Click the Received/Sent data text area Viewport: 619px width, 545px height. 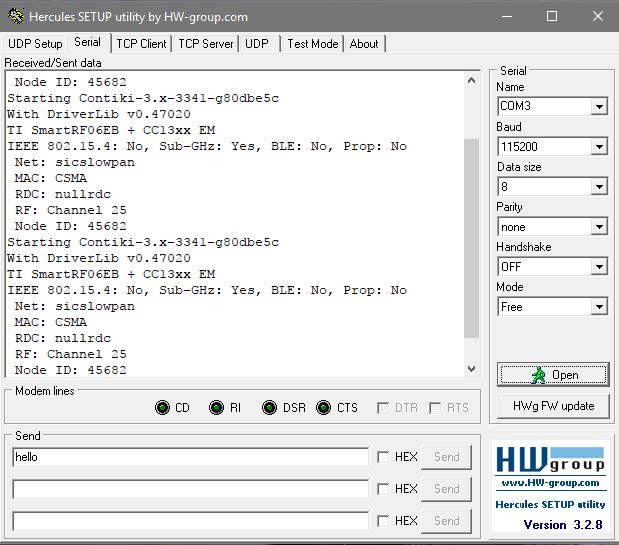pos(235,224)
